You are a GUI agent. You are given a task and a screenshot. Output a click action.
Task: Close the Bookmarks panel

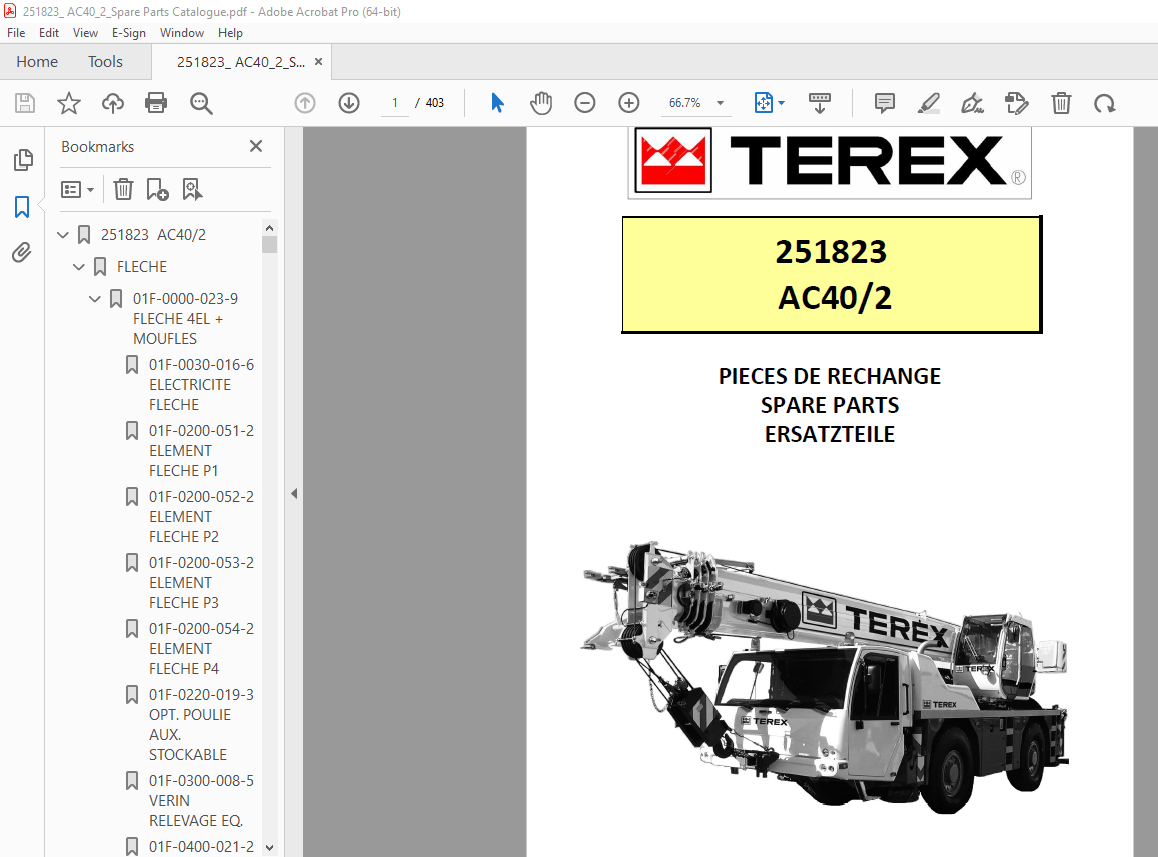pyautogui.click(x=256, y=146)
